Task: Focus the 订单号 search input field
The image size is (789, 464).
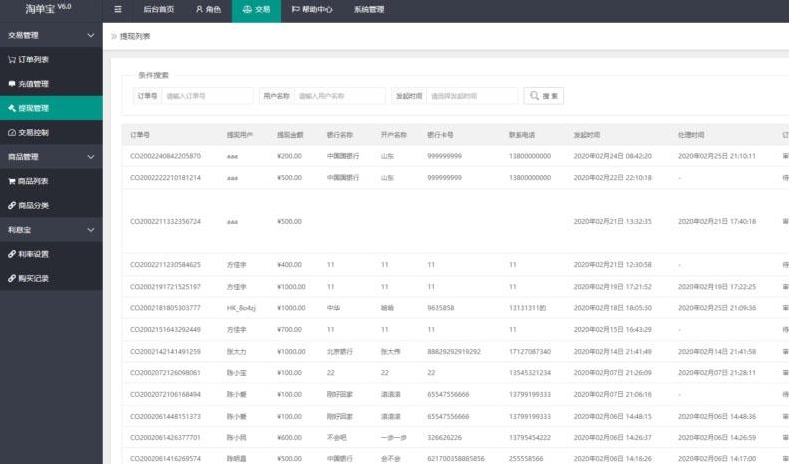Action: (207, 96)
